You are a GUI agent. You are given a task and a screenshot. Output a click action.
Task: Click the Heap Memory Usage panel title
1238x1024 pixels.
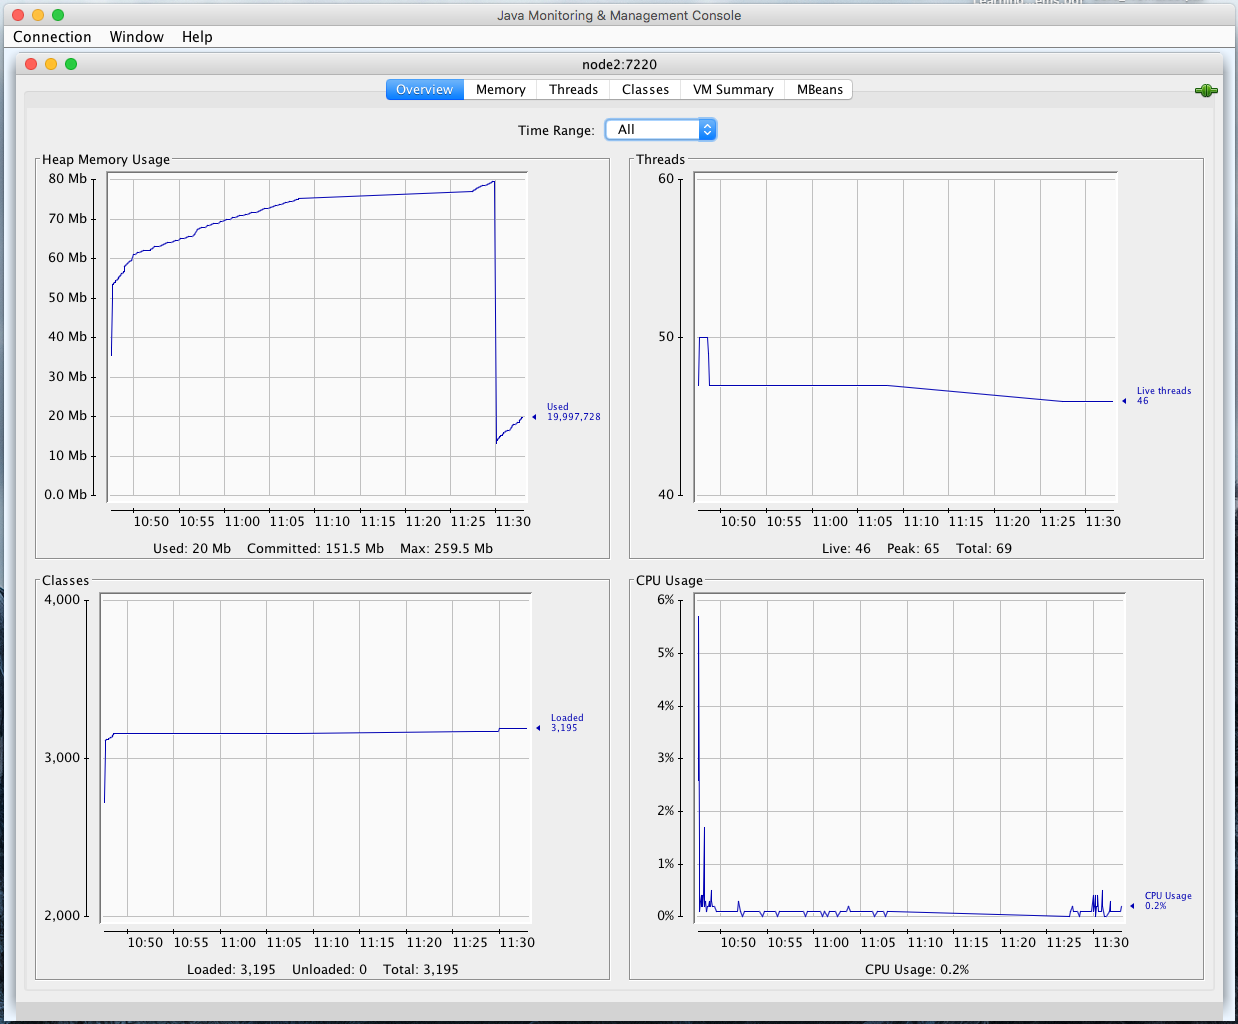coord(106,160)
